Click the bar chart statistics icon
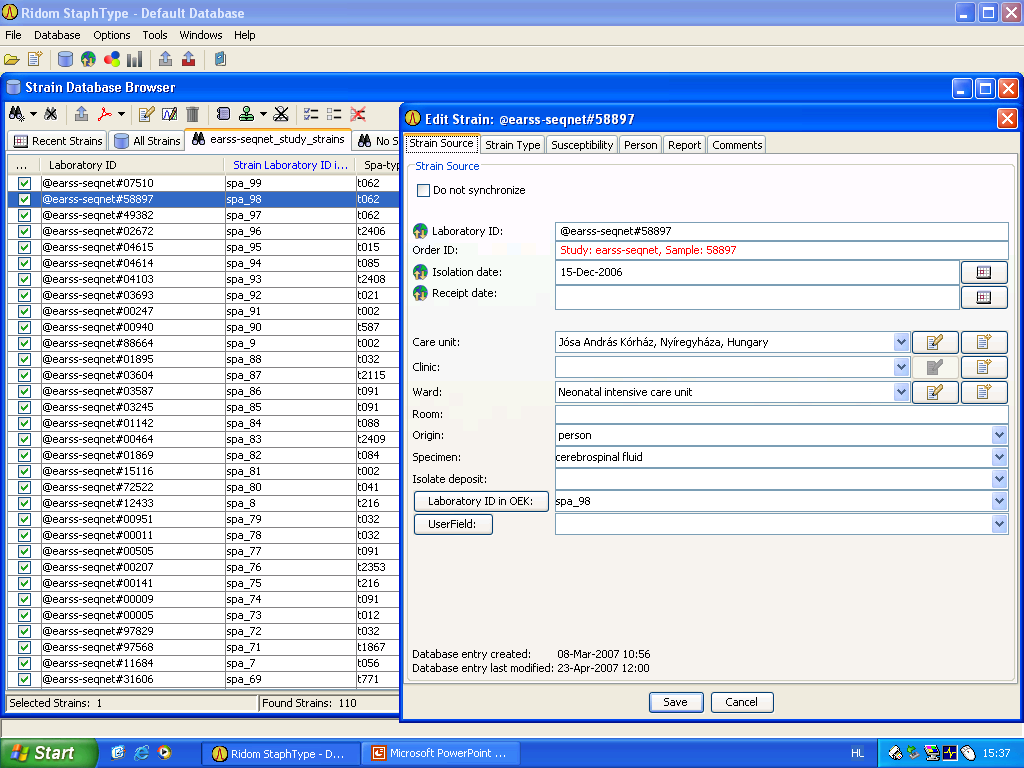This screenshot has height=768, width=1024. tap(135, 59)
